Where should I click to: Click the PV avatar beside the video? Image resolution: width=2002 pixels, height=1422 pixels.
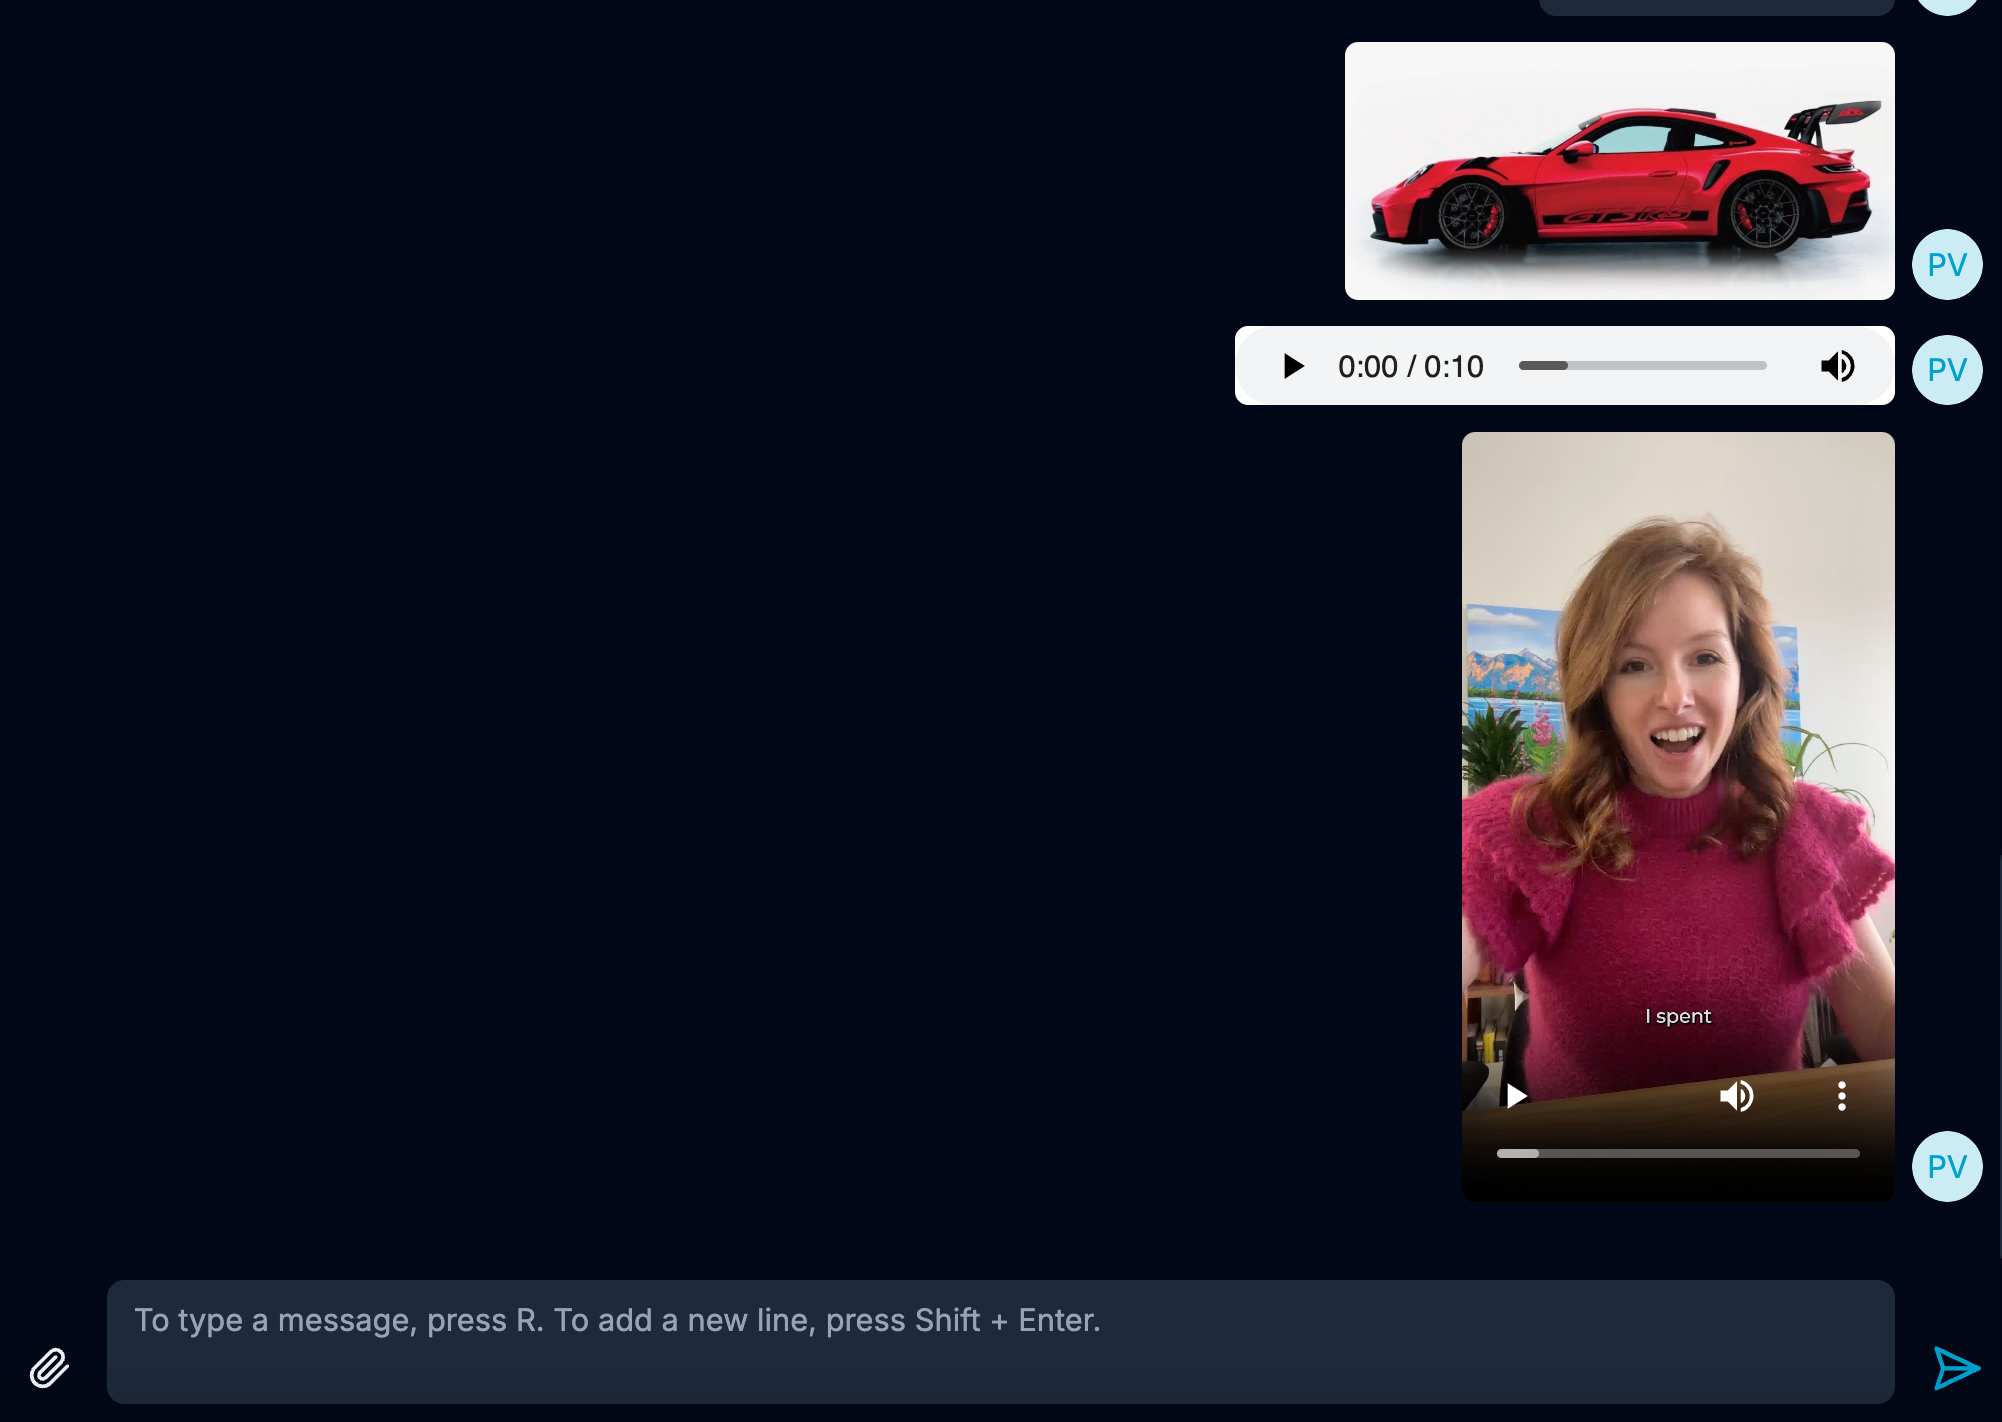[x=1946, y=1166]
